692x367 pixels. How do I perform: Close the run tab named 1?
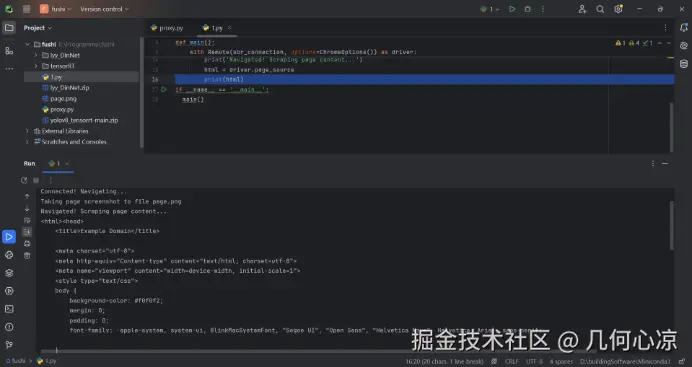(x=67, y=163)
